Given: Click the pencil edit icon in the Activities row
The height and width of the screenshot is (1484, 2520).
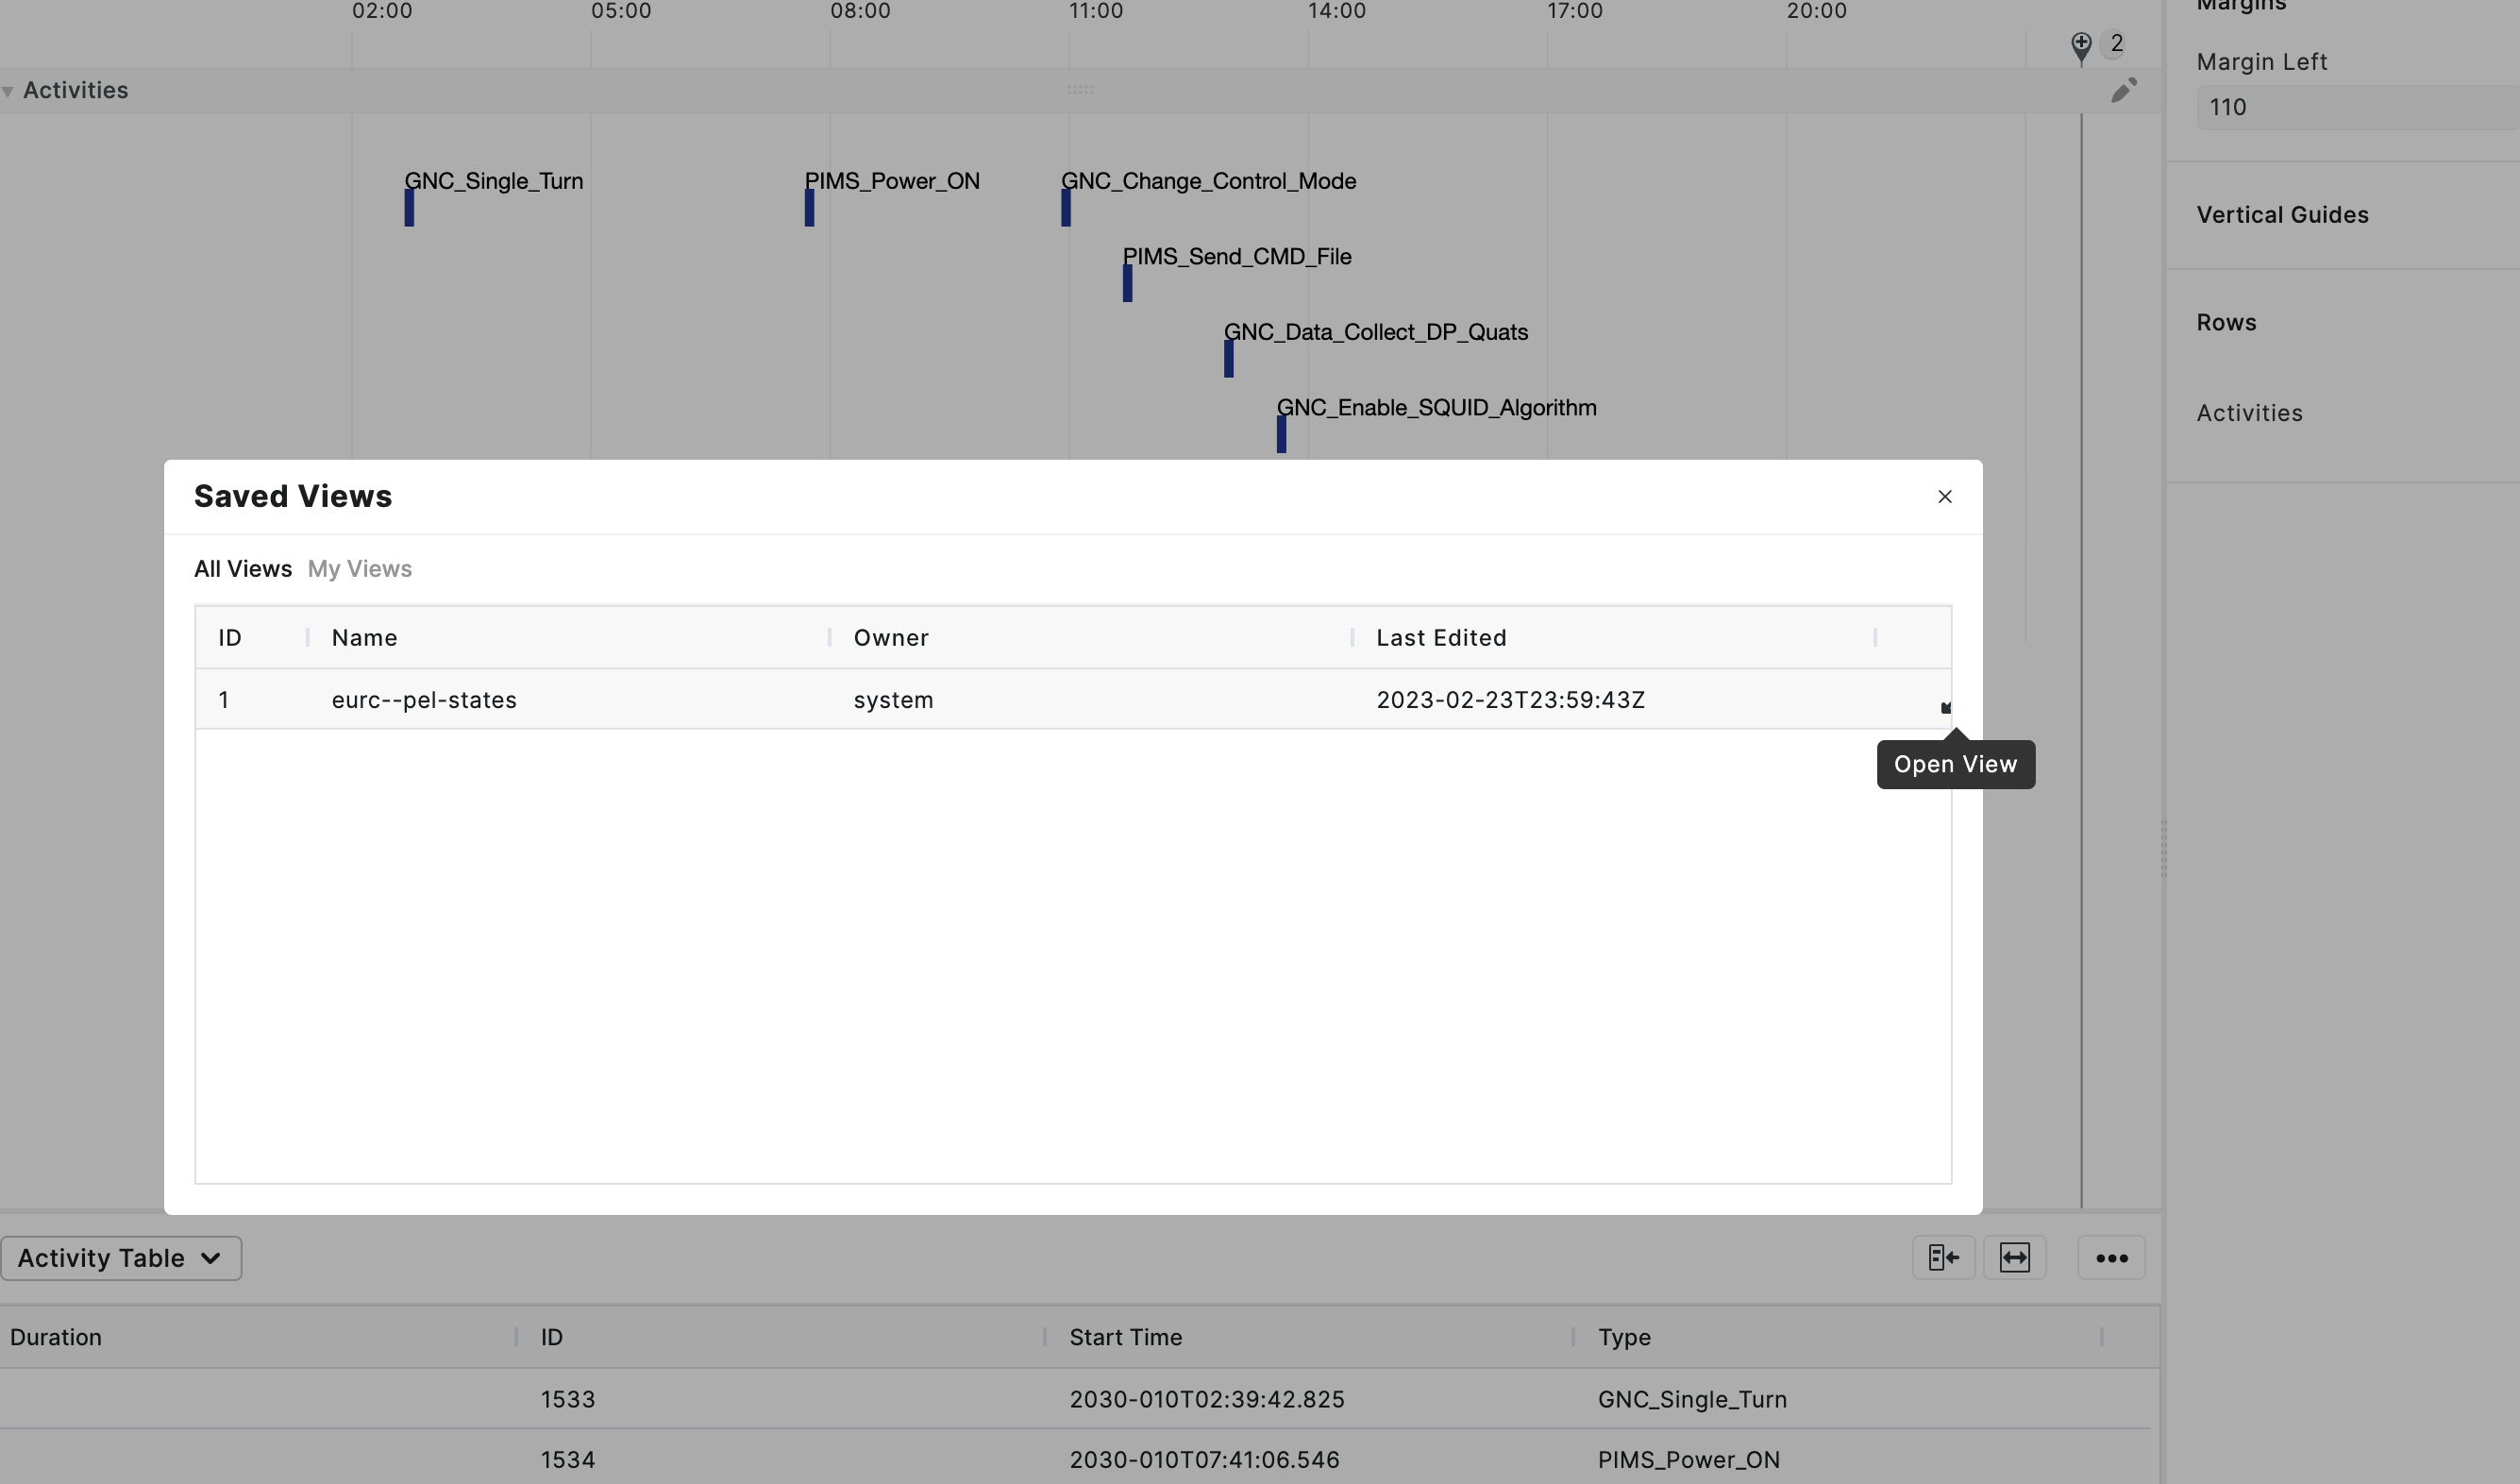Looking at the screenshot, I should (x=2124, y=91).
